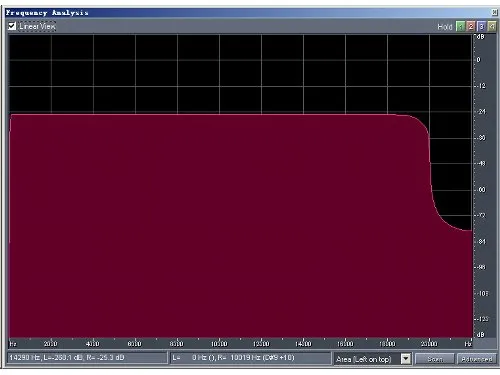
Task: Click the Scan button
Action: pyautogui.click(x=435, y=359)
